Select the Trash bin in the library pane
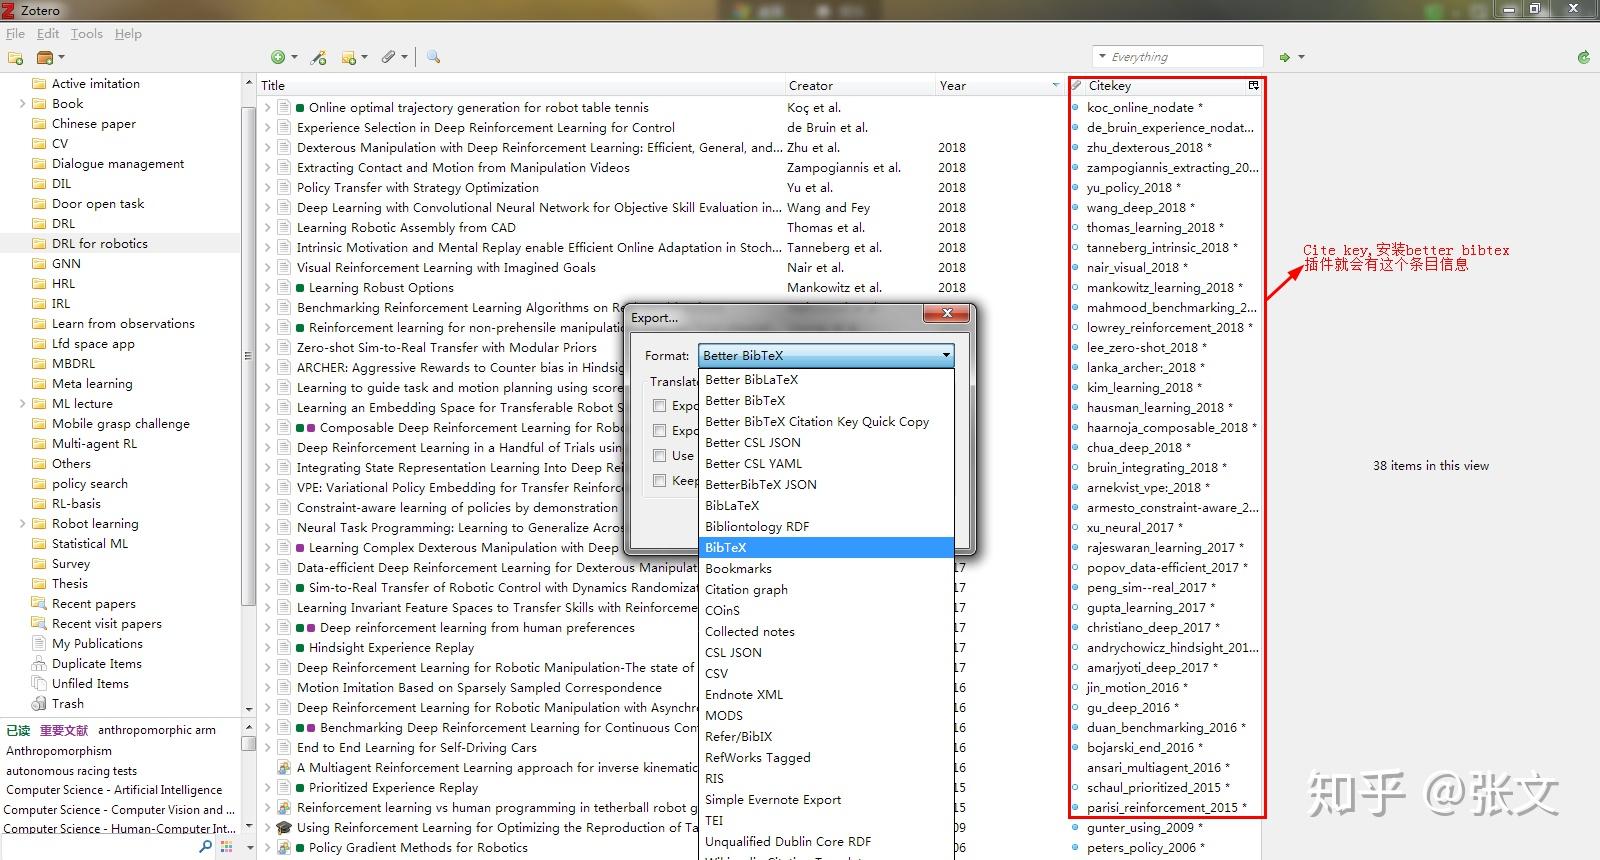Viewport: 1600px width, 860px height. click(x=68, y=704)
